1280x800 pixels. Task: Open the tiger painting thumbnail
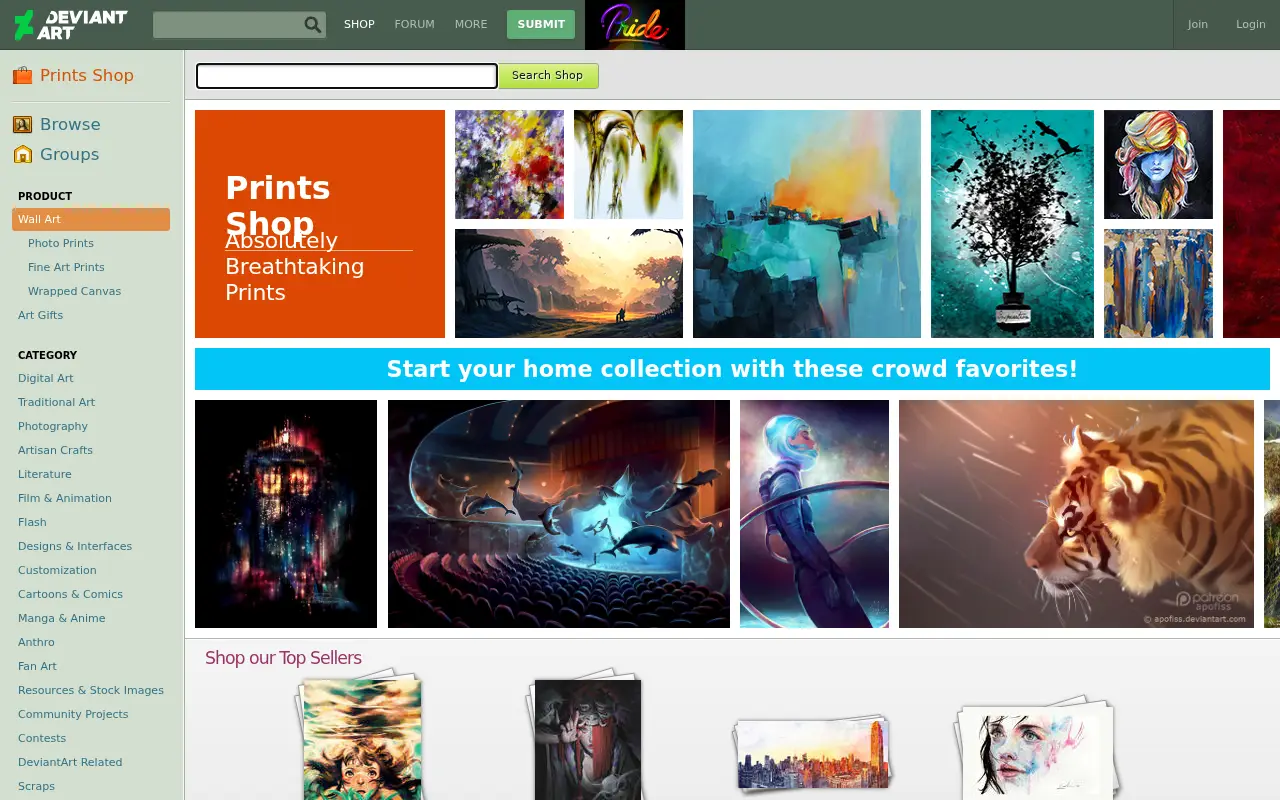tap(1076, 514)
